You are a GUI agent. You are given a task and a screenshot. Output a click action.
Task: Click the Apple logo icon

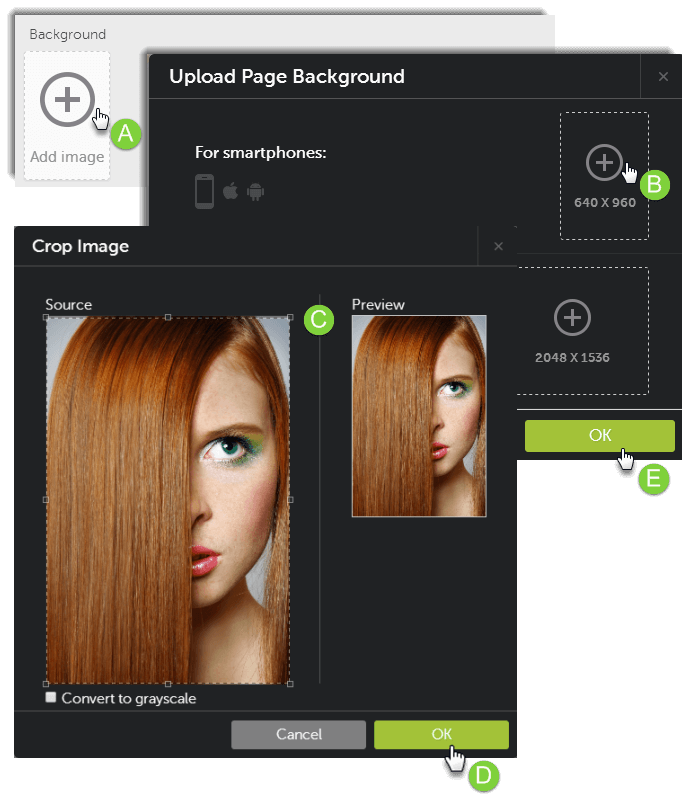[x=230, y=191]
